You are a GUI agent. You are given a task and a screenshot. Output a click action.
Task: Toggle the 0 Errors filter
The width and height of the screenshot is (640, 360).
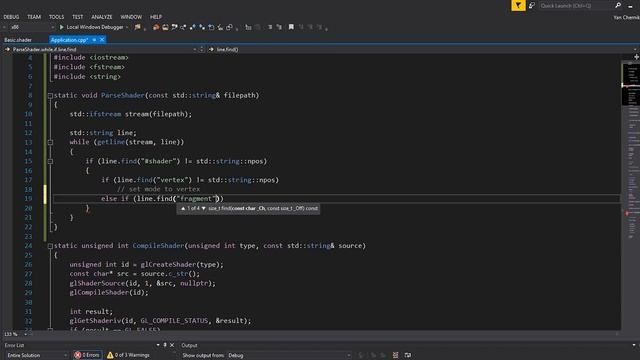[87, 356]
